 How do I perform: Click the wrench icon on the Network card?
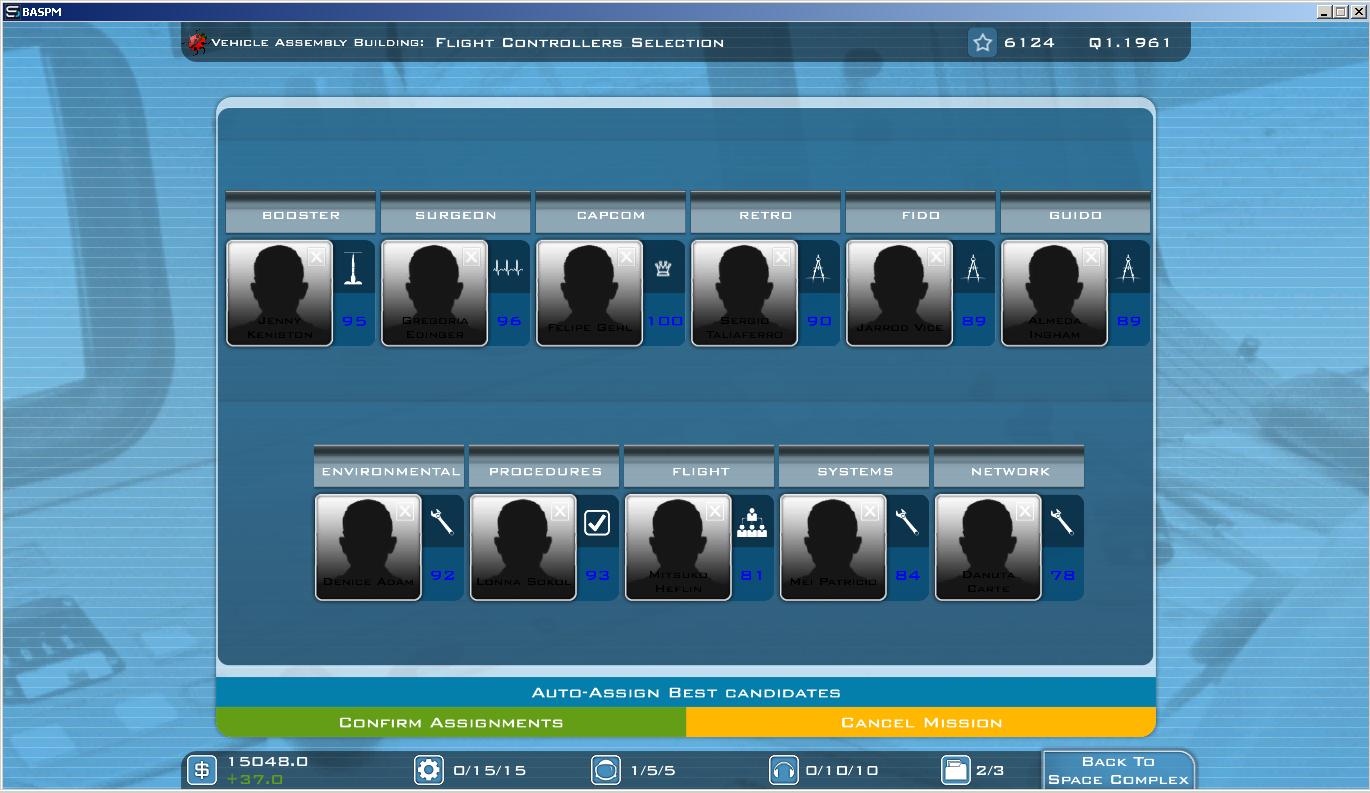pos(1061,522)
